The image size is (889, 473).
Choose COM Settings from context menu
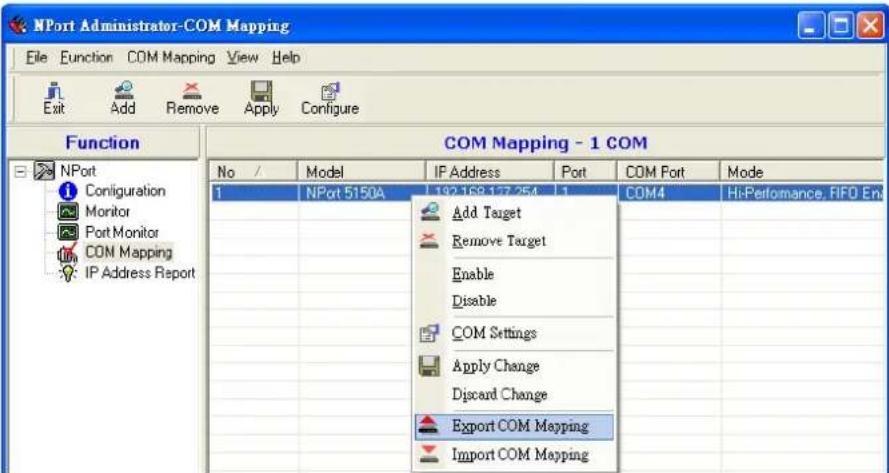click(x=515, y=333)
